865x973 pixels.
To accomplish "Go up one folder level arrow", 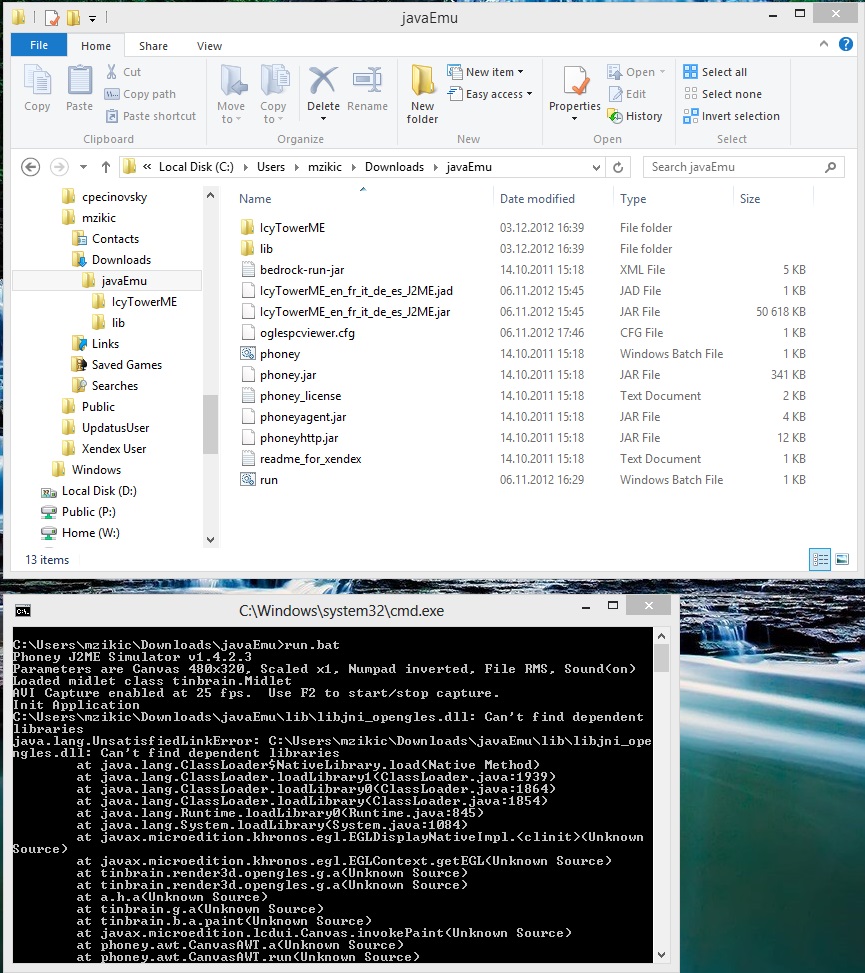I will (106, 167).
